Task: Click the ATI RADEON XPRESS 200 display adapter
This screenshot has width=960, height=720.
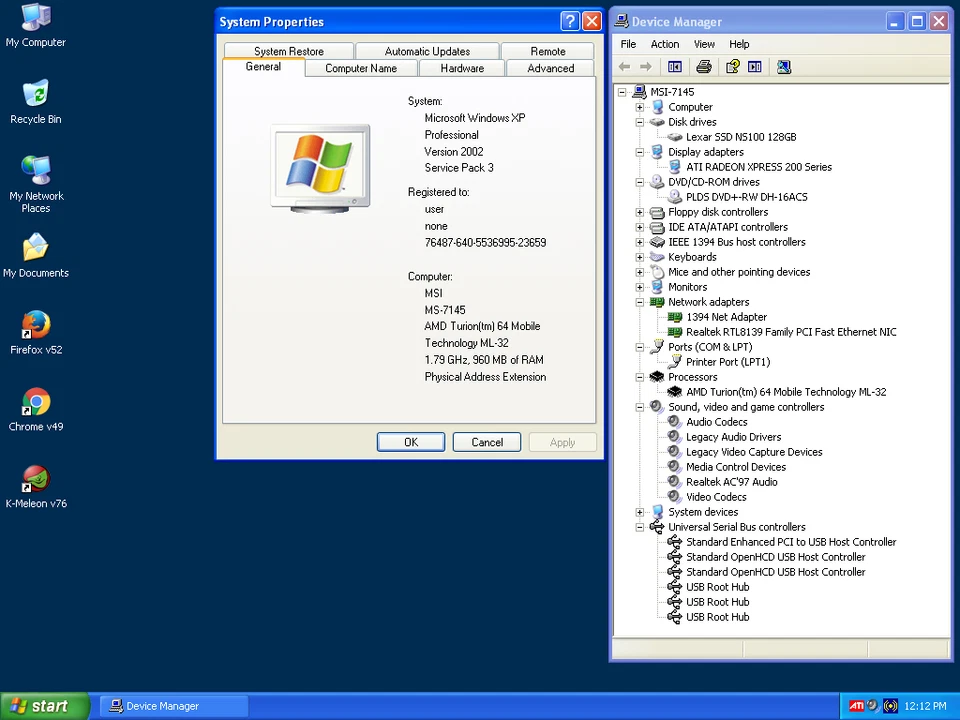Action: pyautogui.click(x=758, y=167)
